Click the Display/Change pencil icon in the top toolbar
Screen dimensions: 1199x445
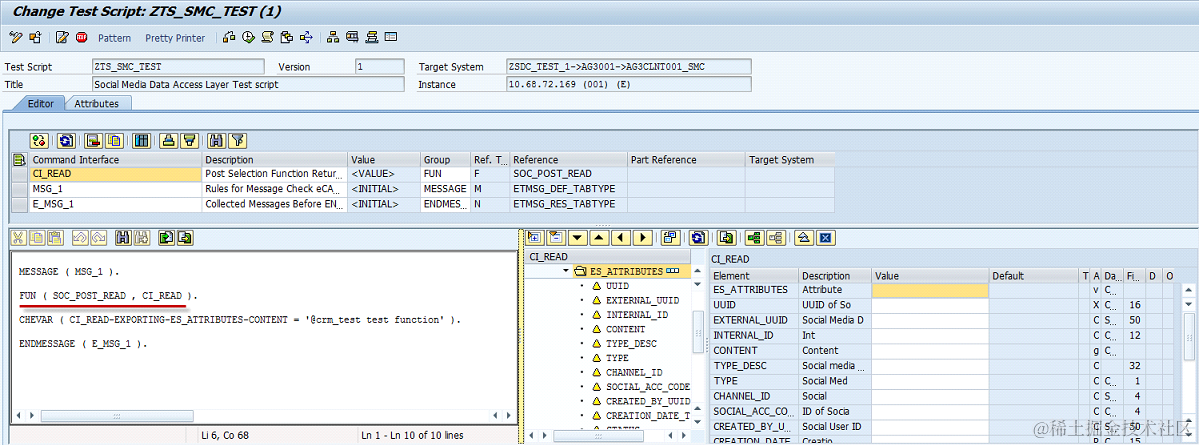[x=15, y=37]
